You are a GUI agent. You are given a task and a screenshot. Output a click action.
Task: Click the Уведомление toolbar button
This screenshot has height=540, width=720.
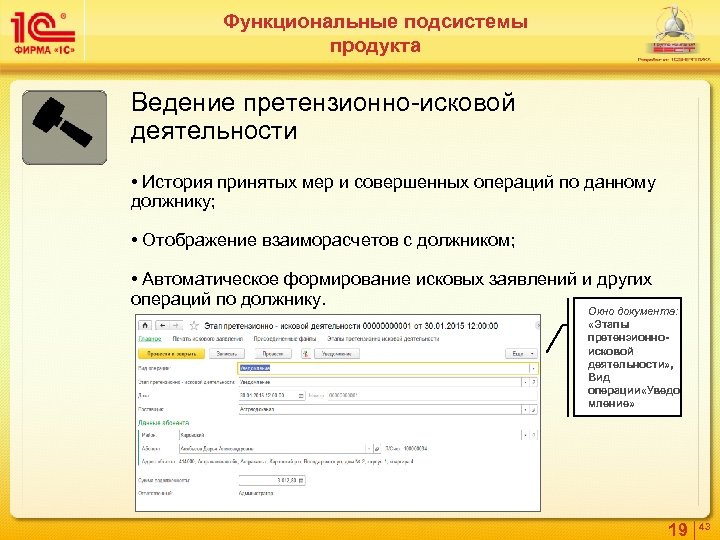point(337,354)
